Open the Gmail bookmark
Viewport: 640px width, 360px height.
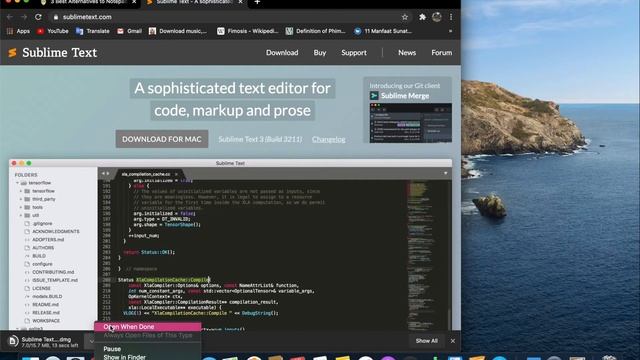point(129,31)
